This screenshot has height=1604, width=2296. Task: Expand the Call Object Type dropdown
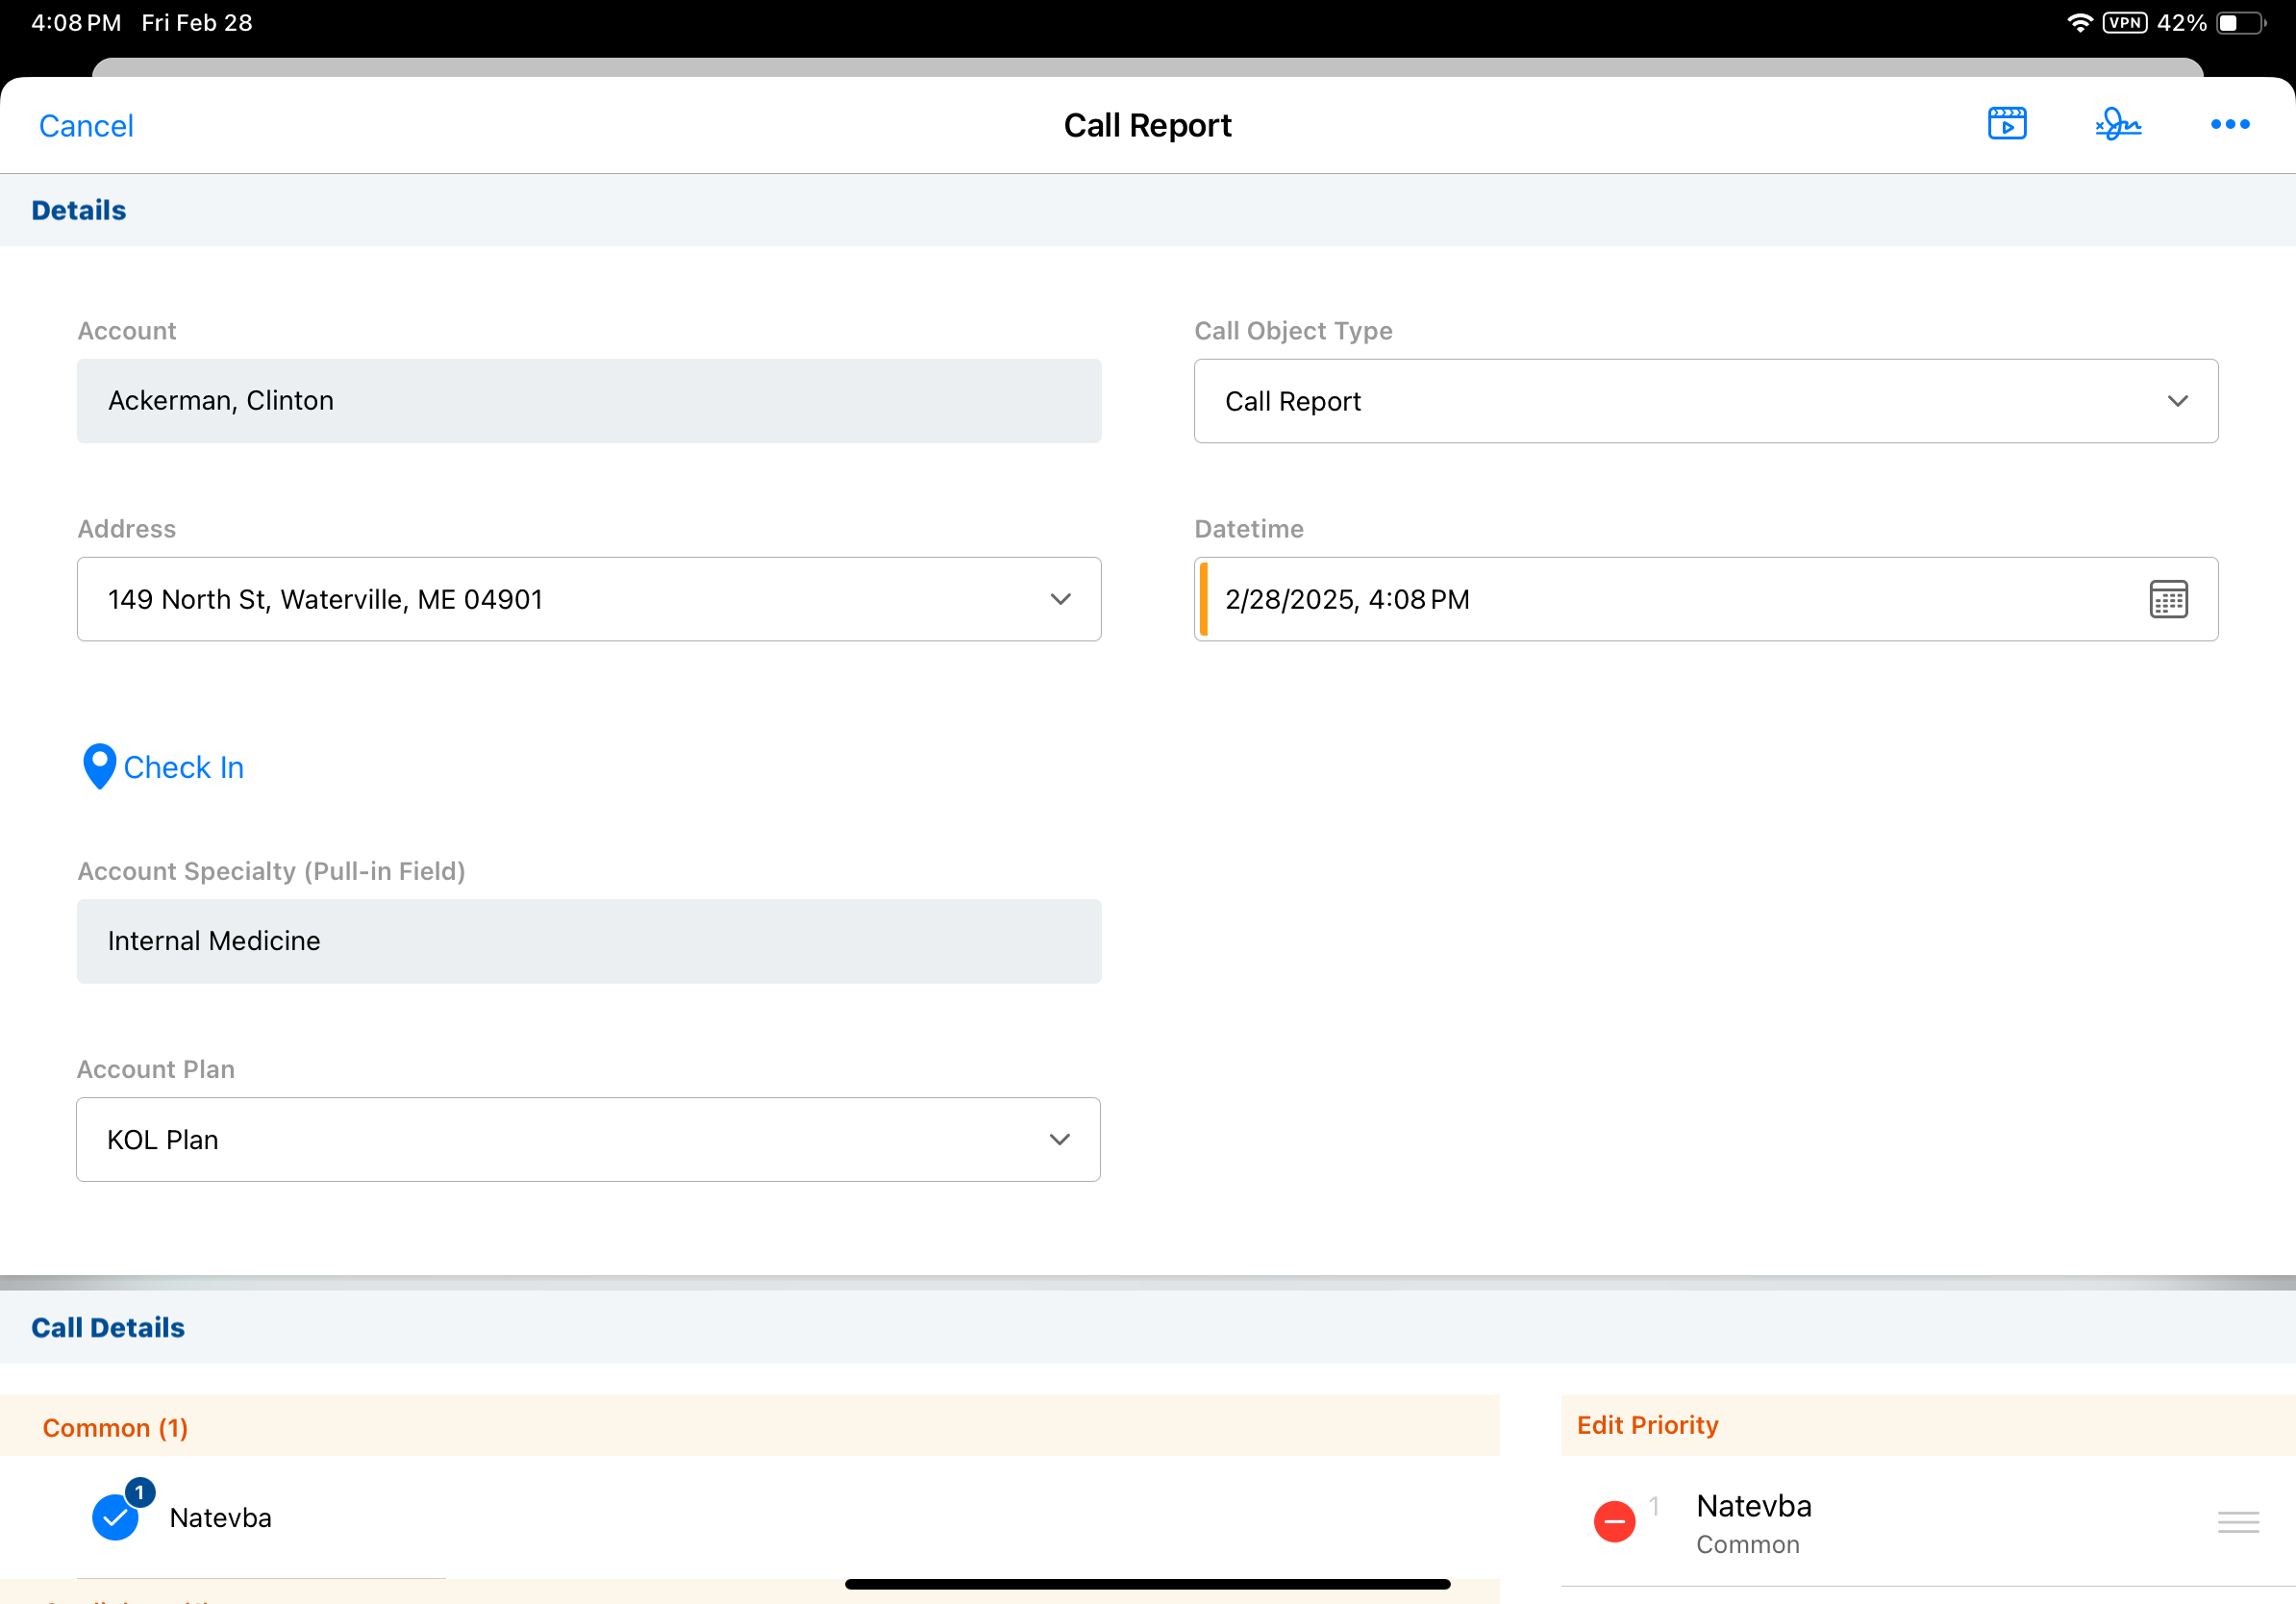click(x=2176, y=401)
